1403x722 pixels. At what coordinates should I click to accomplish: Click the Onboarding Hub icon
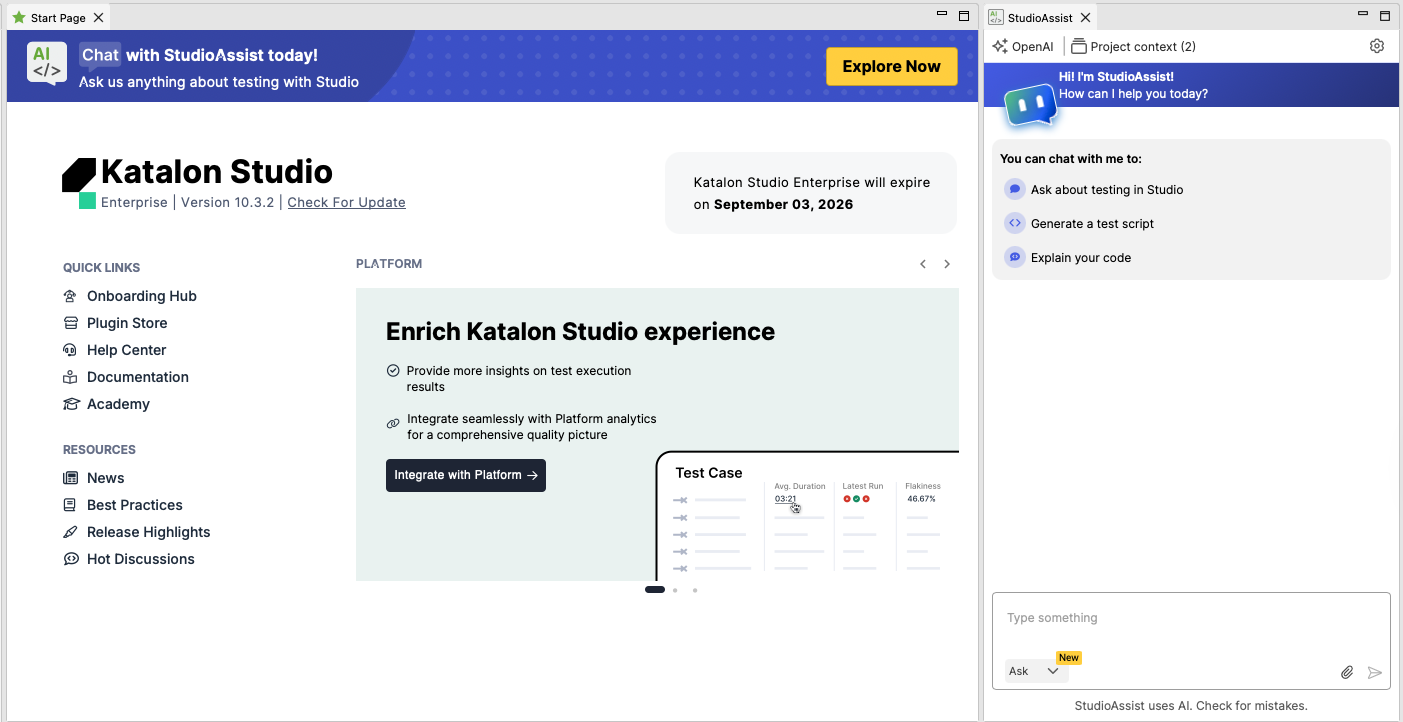[x=70, y=296]
